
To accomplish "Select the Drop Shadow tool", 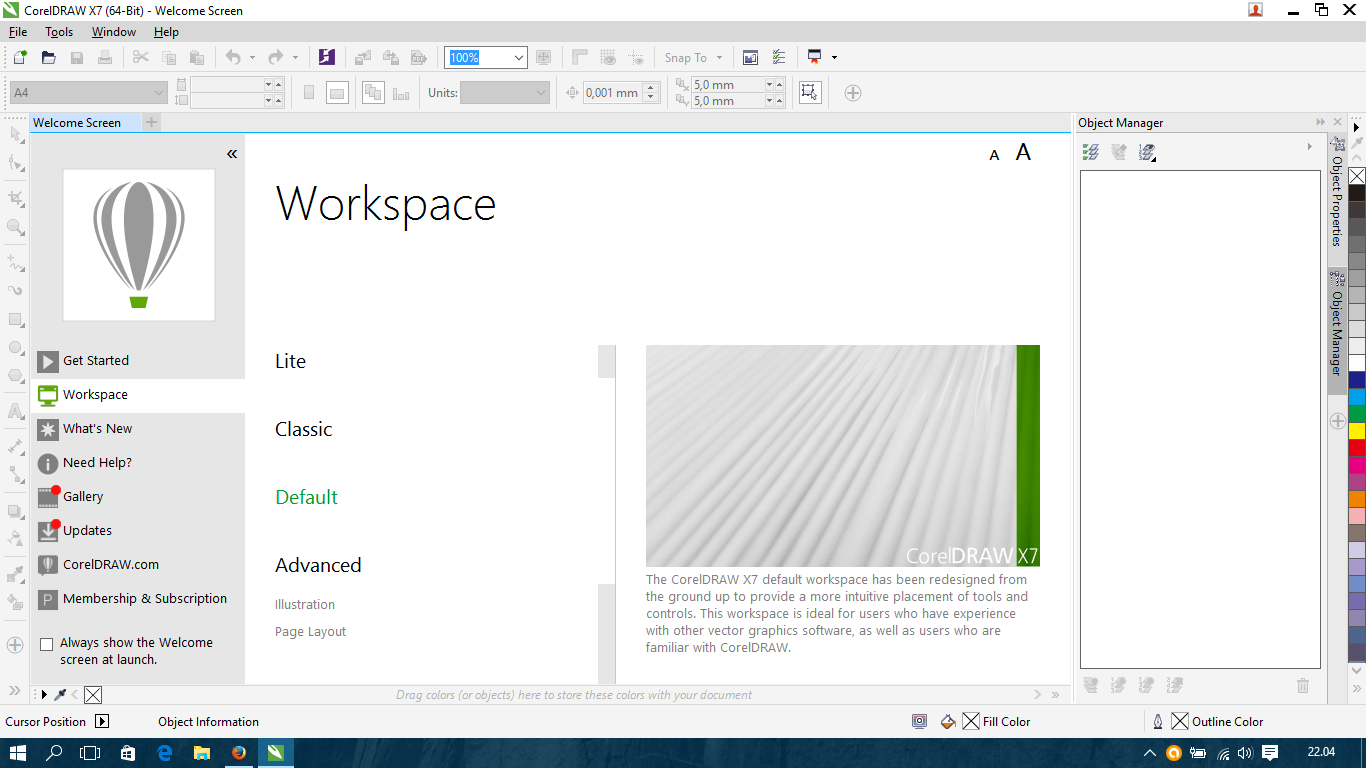I will coord(15,510).
